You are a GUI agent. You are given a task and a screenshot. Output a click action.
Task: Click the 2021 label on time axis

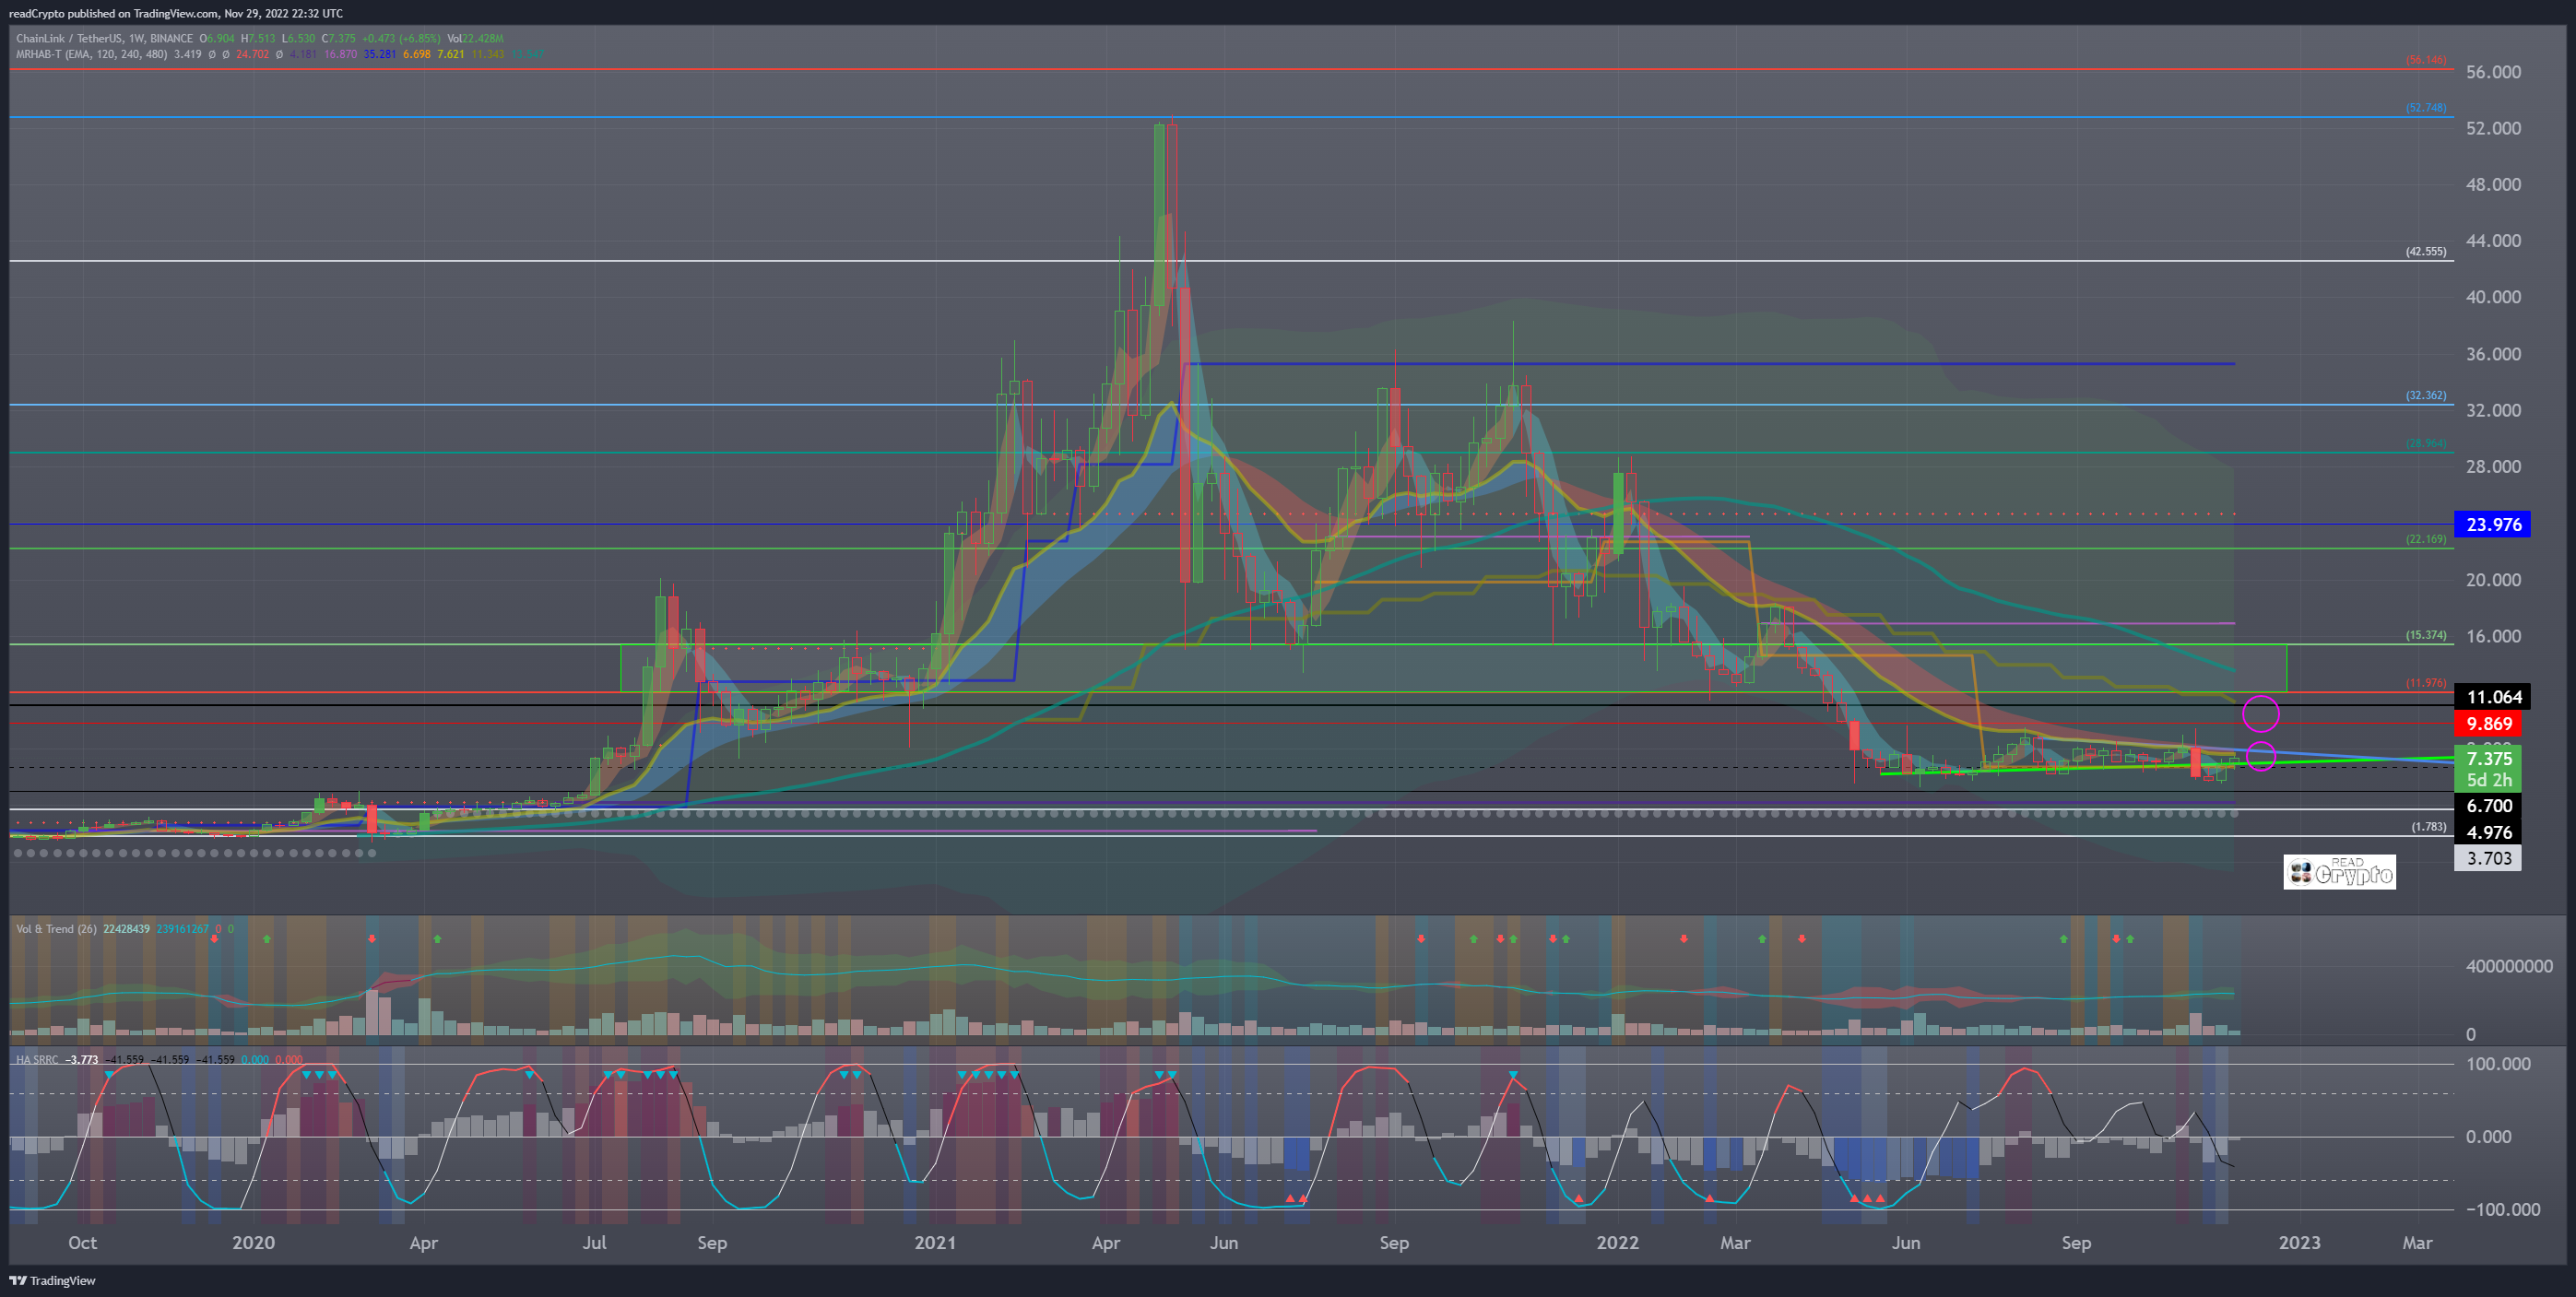point(935,1242)
